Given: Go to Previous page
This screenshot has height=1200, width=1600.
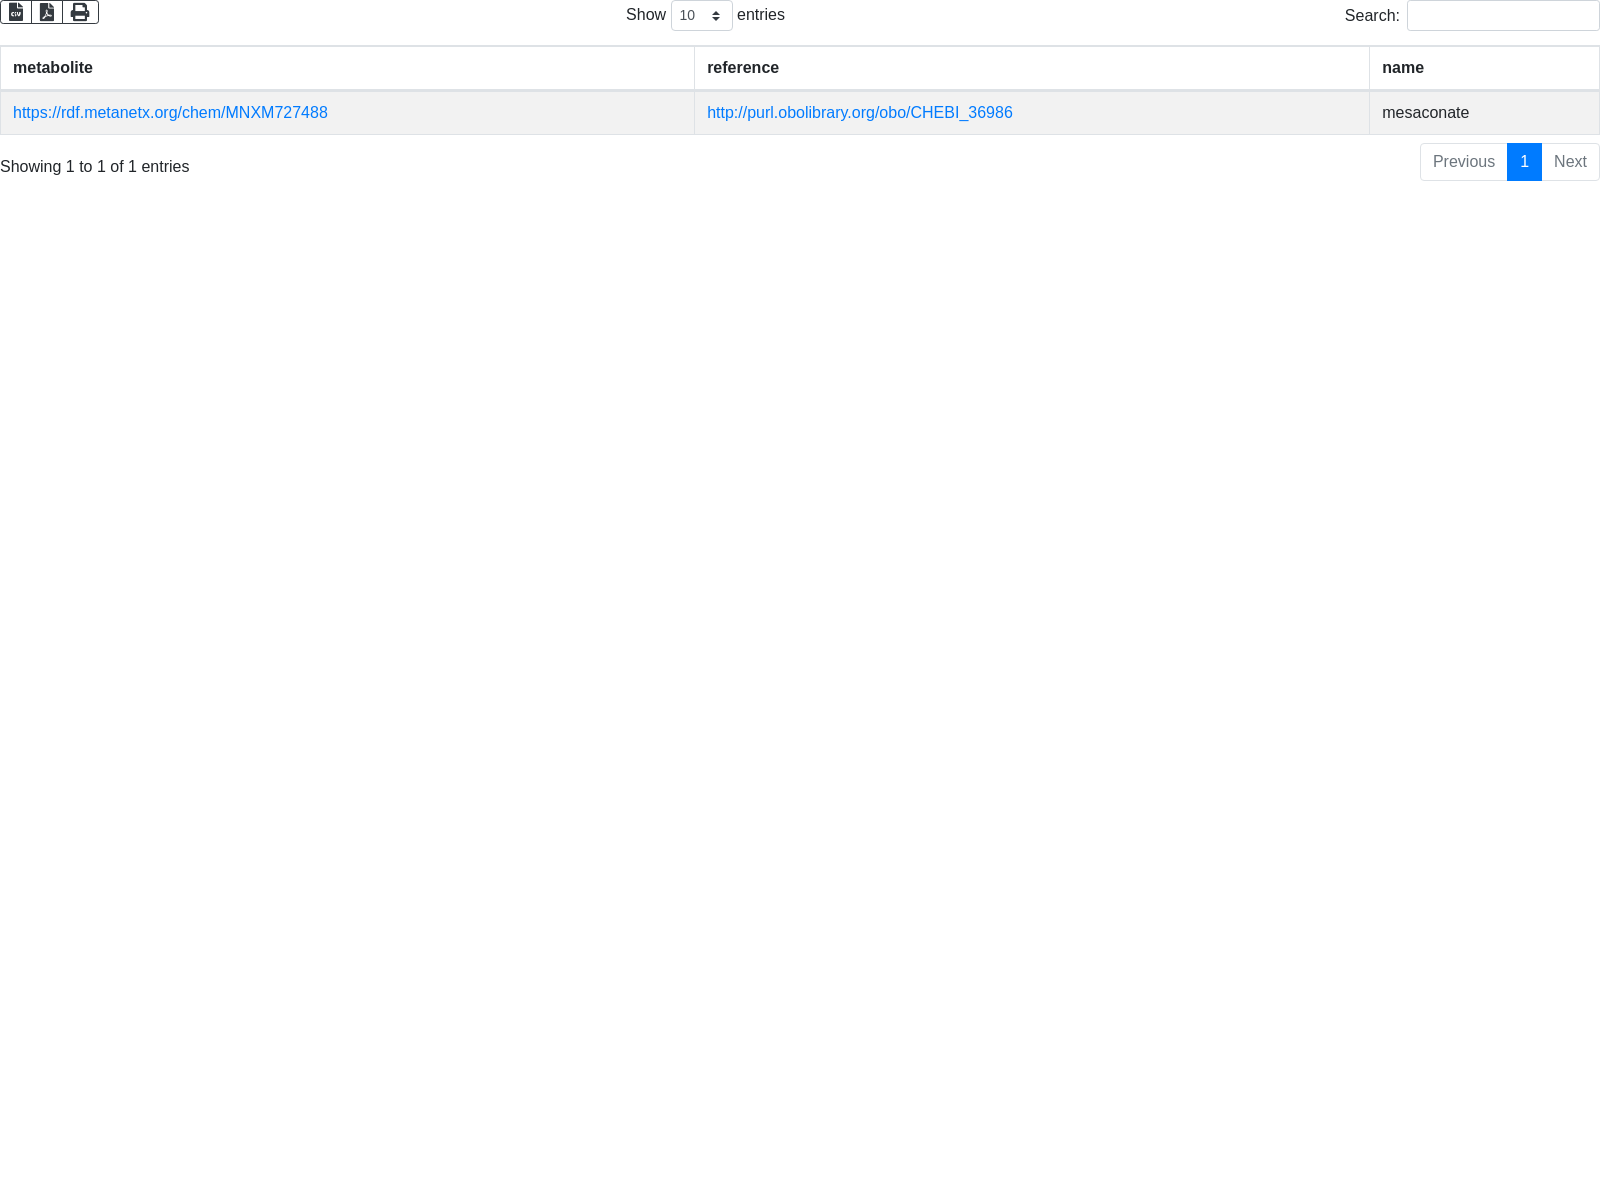Looking at the screenshot, I should [1463, 162].
